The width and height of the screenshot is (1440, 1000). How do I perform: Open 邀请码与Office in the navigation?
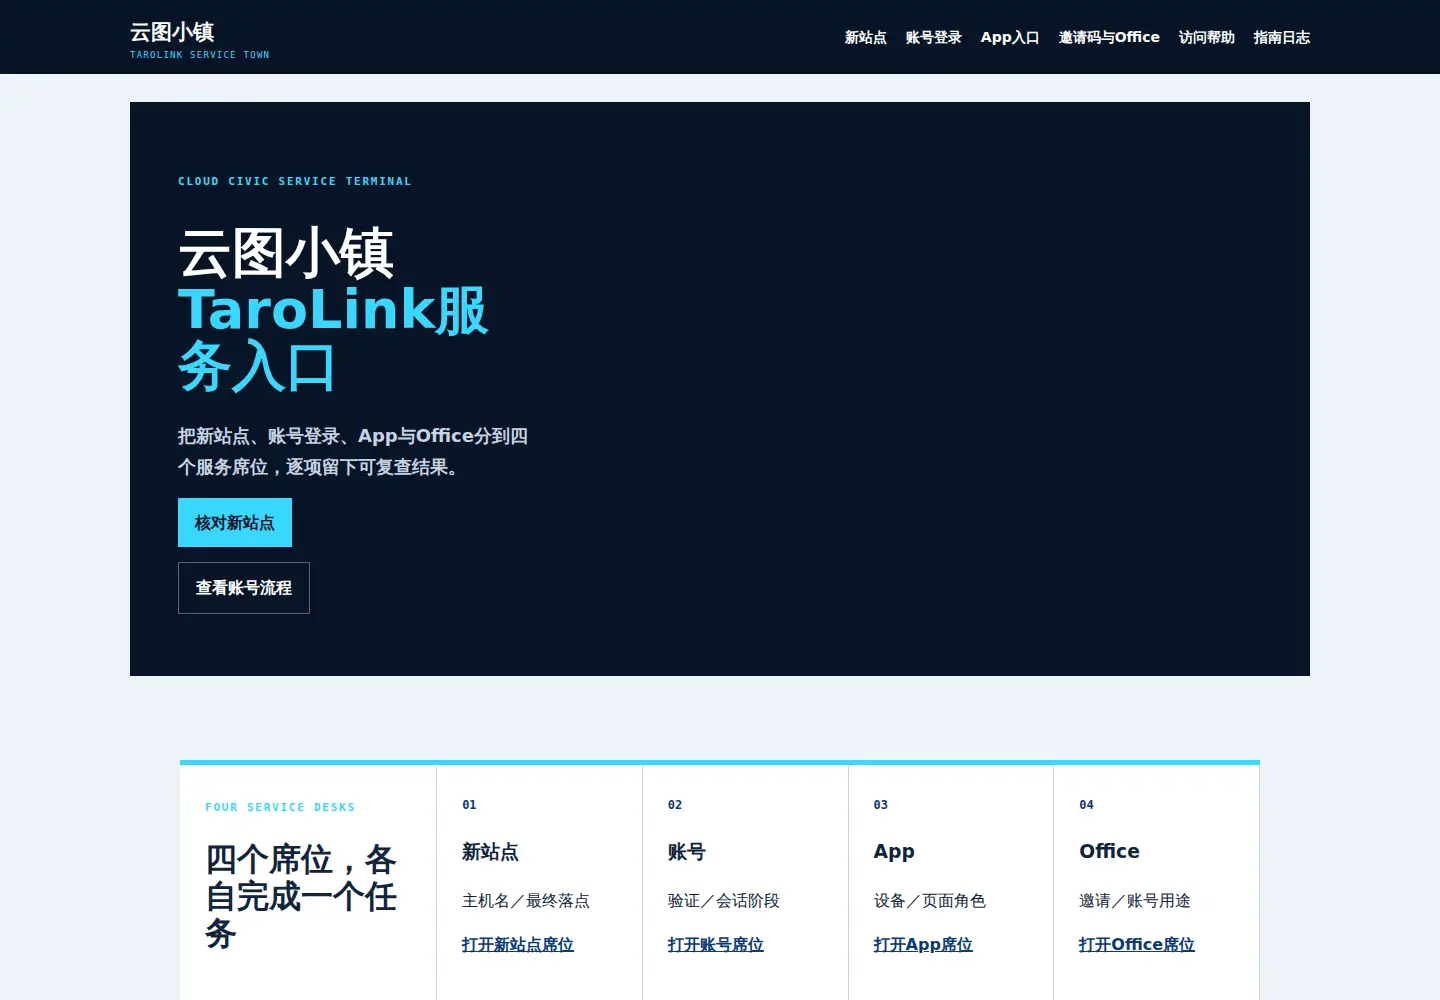(1109, 37)
